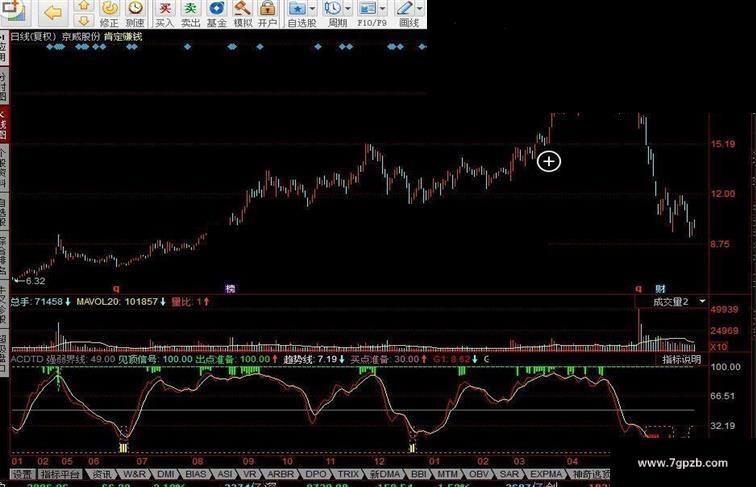Click the 开户 lock icon
Viewport: 756px width, 487px height.
tap(267, 9)
